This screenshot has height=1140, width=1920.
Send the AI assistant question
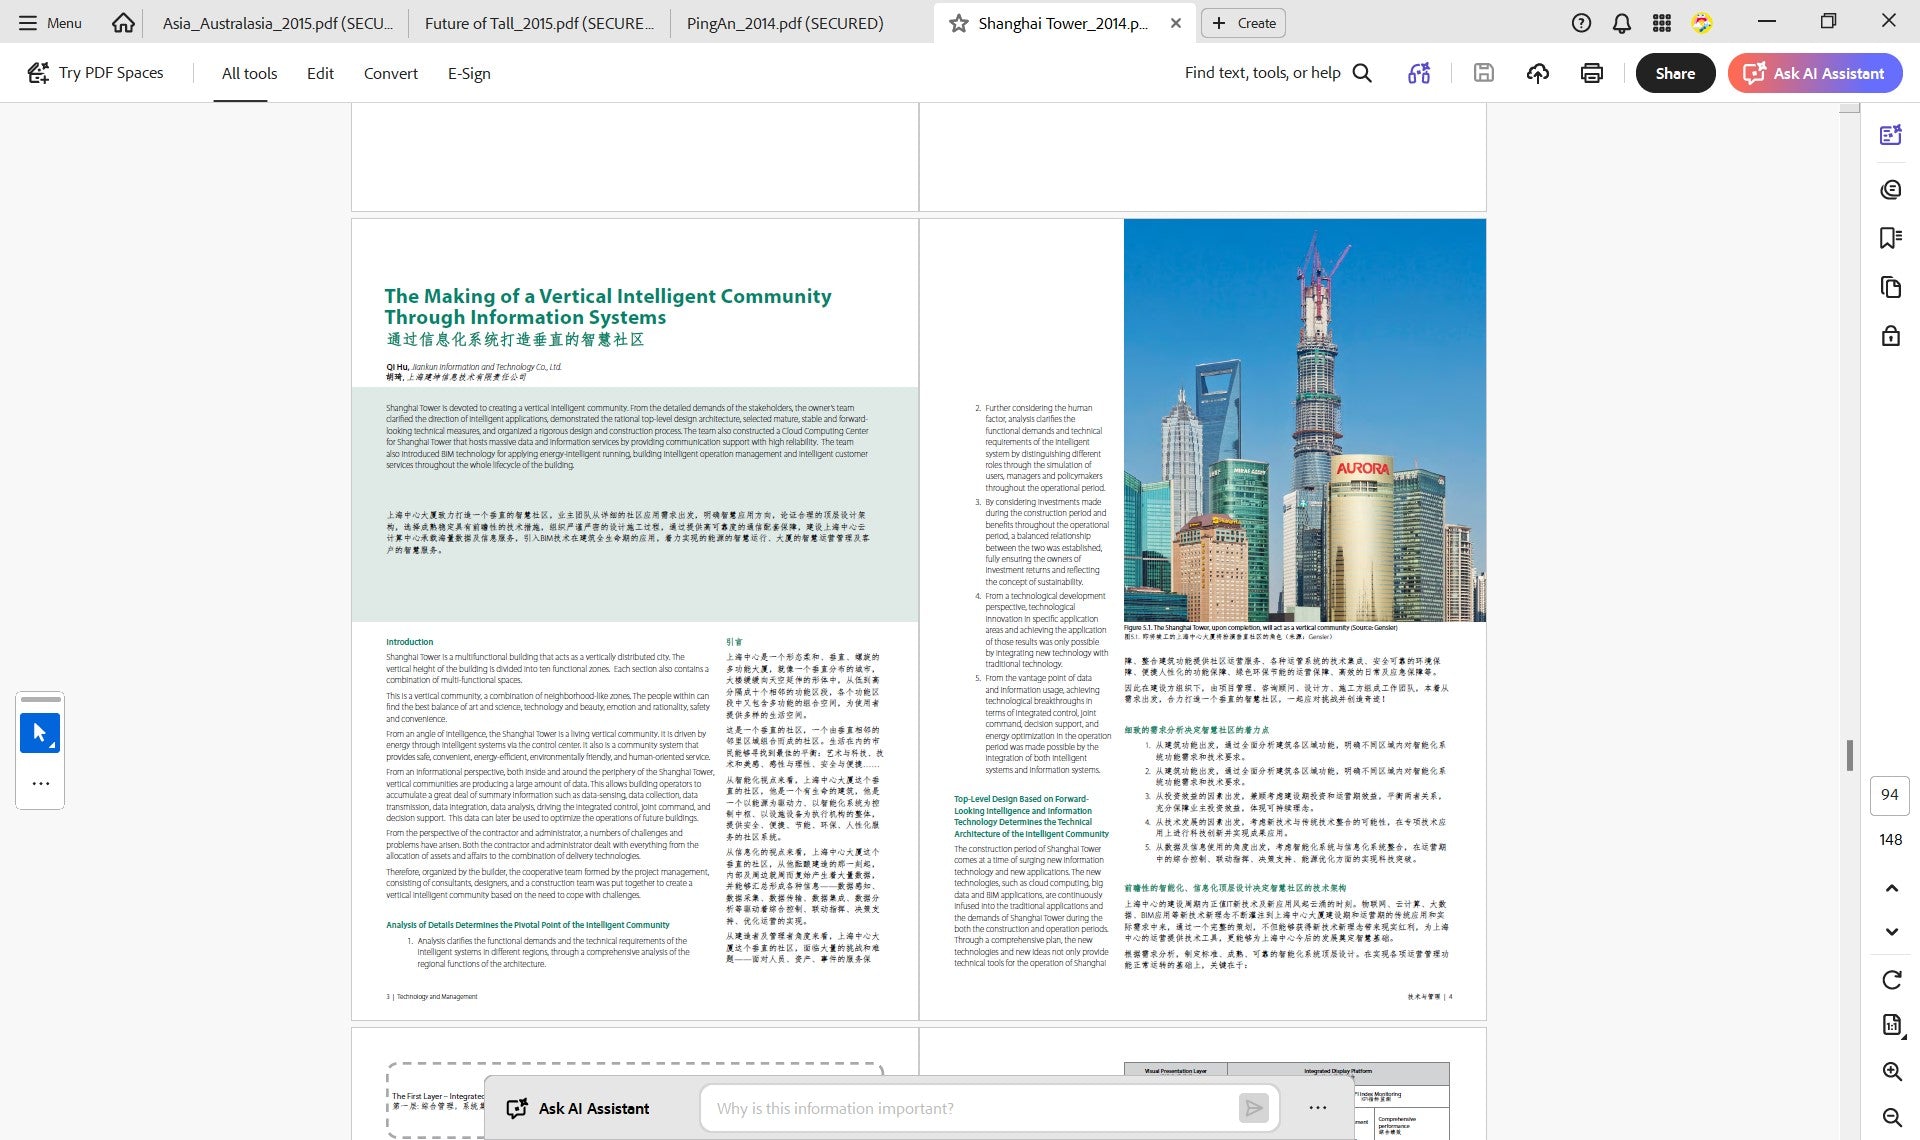(1253, 1108)
